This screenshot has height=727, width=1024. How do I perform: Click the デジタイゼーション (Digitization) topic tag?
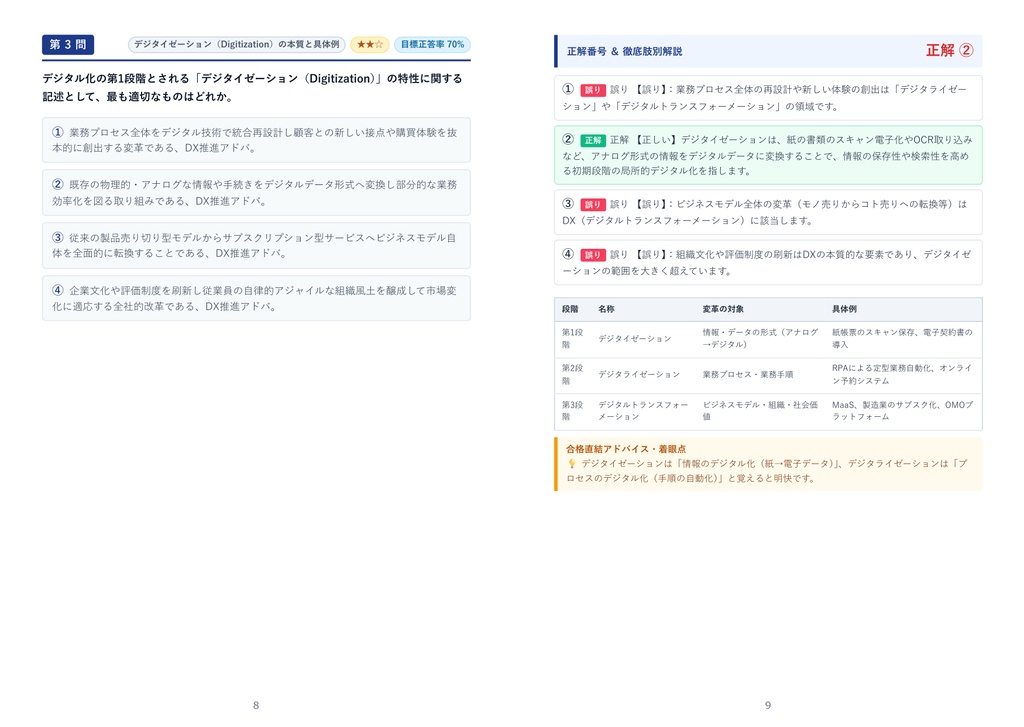coord(236,44)
